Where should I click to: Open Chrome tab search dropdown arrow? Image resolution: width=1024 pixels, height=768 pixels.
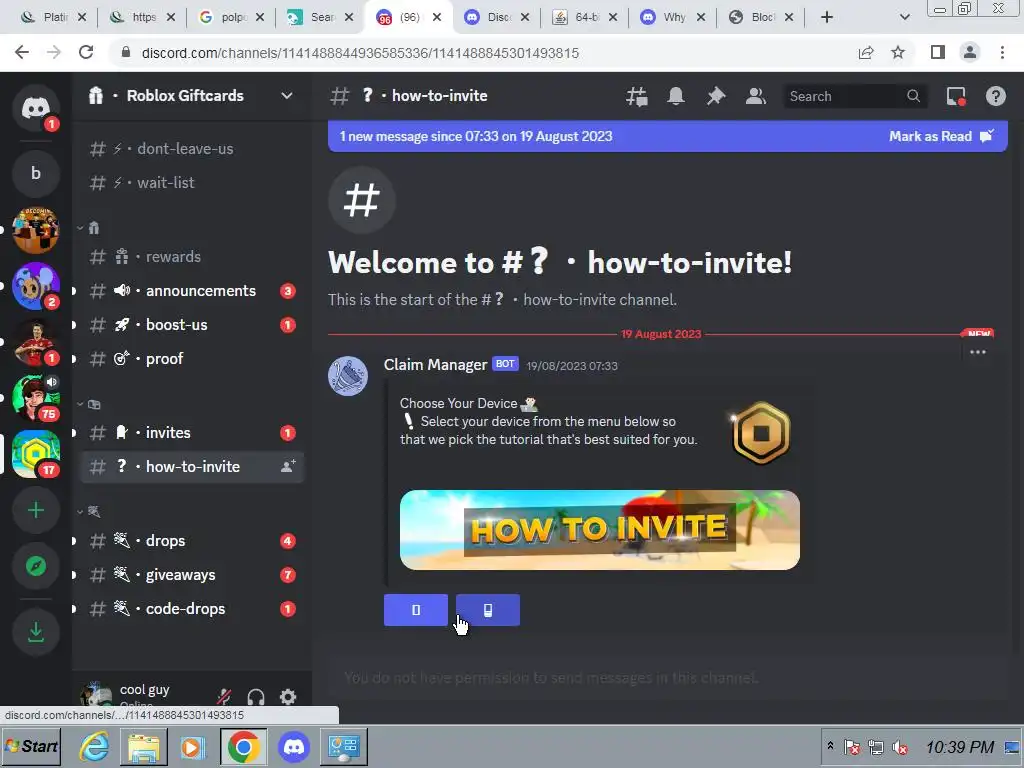904,18
